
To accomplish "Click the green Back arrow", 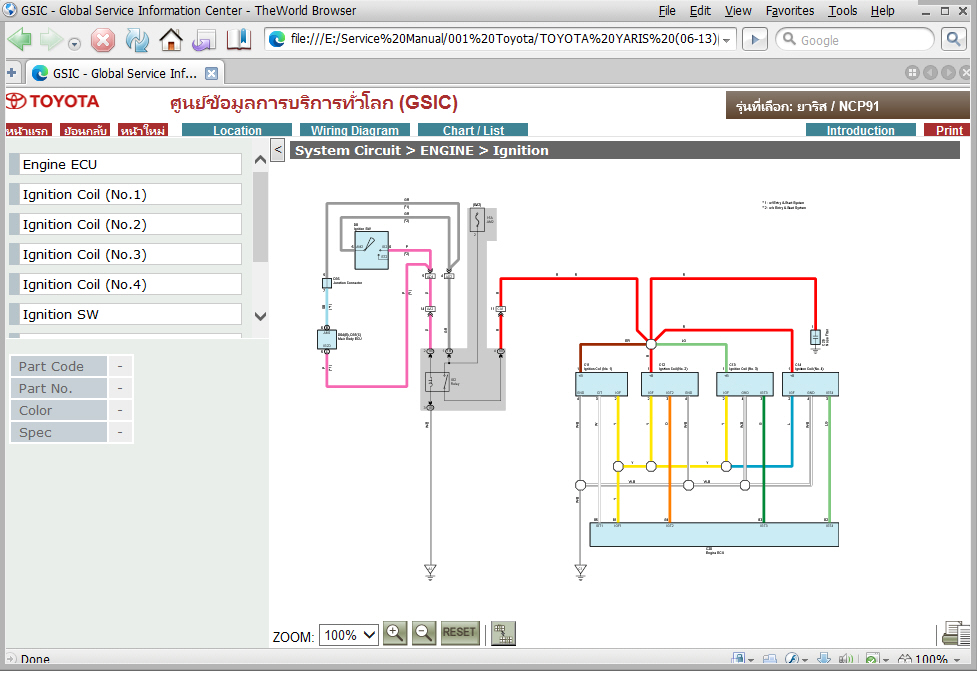I will tap(19, 40).
